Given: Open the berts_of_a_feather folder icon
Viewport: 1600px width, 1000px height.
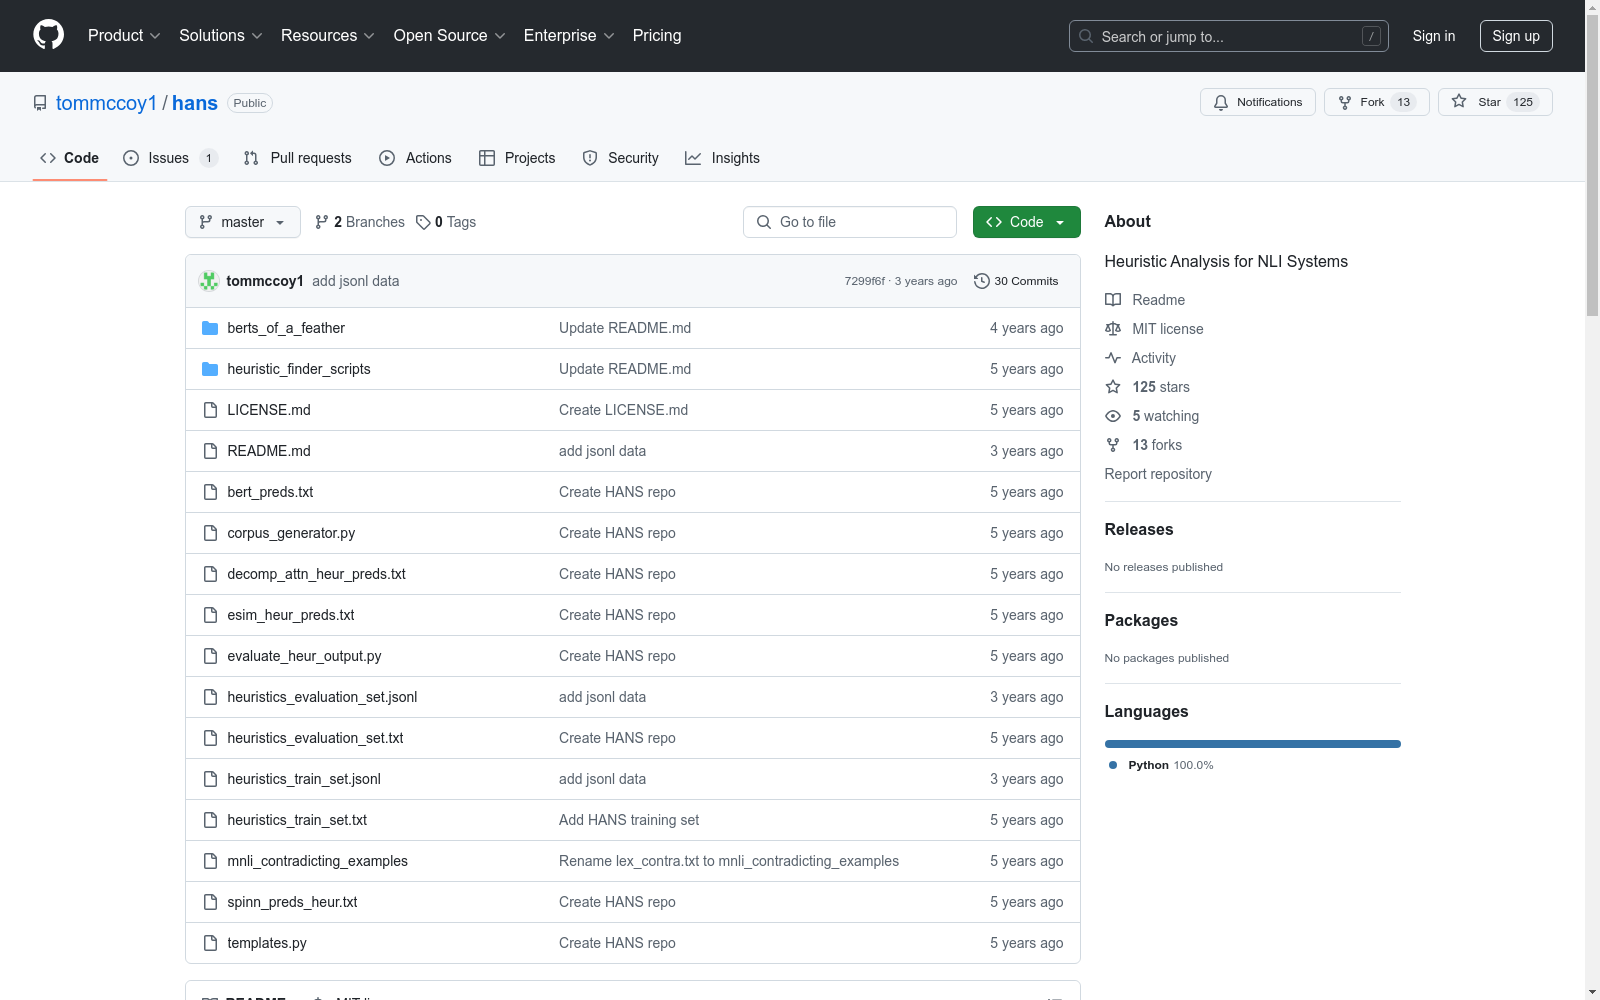Looking at the screenshot, I should [210, 328].
